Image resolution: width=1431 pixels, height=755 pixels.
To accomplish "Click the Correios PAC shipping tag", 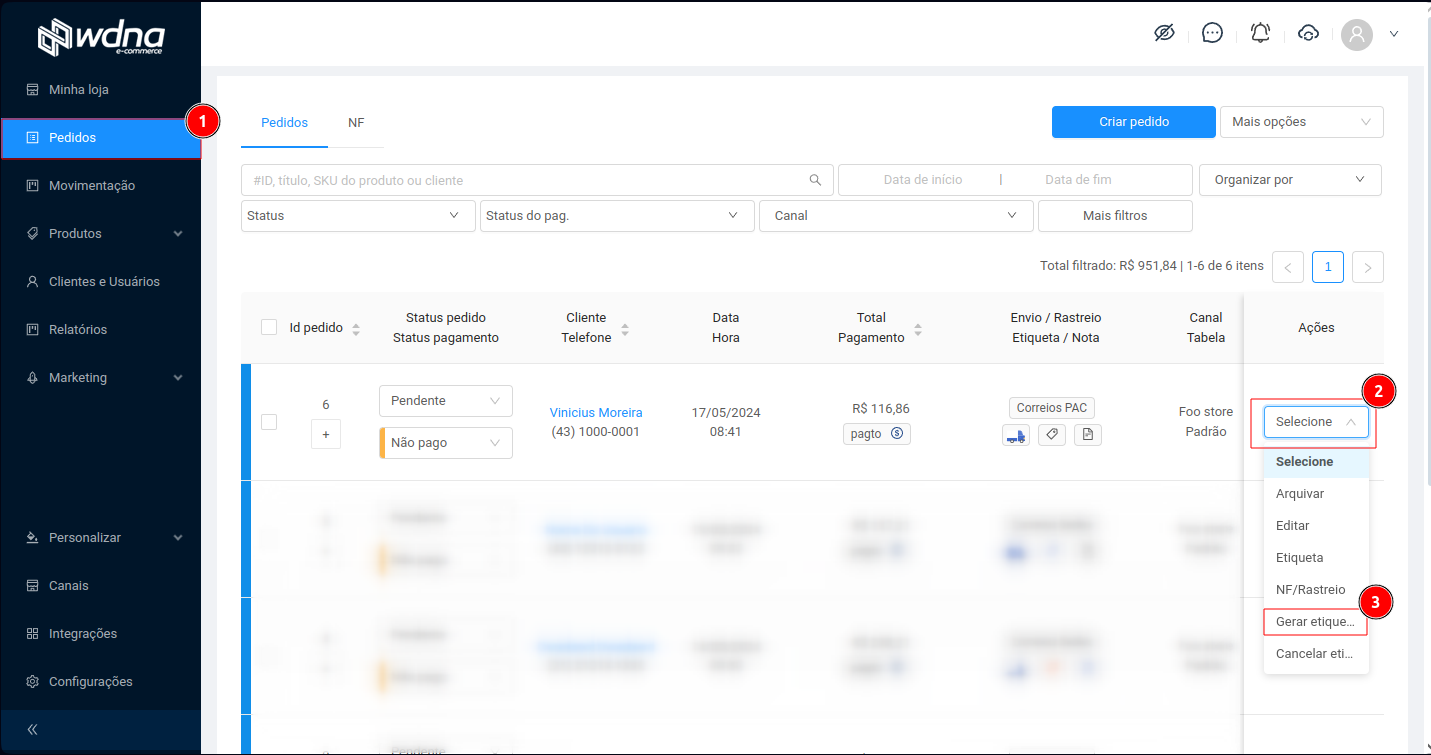I will coord(1052,408).
